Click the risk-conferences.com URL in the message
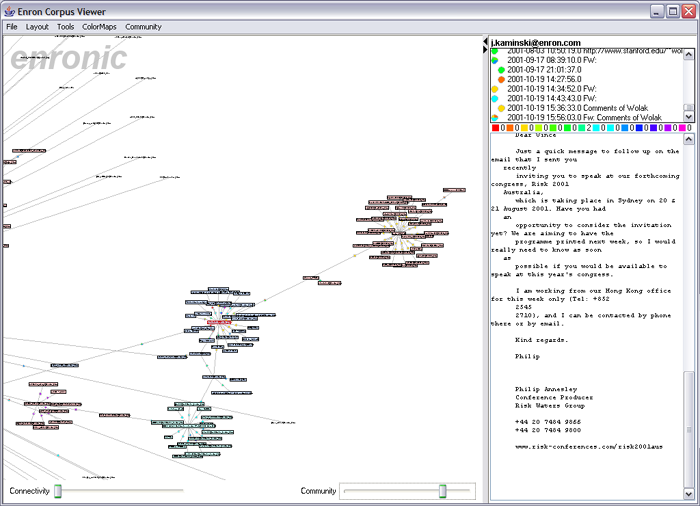Image resolution: width=700 pixels, height=506 pixels. (x=589, y=447)
